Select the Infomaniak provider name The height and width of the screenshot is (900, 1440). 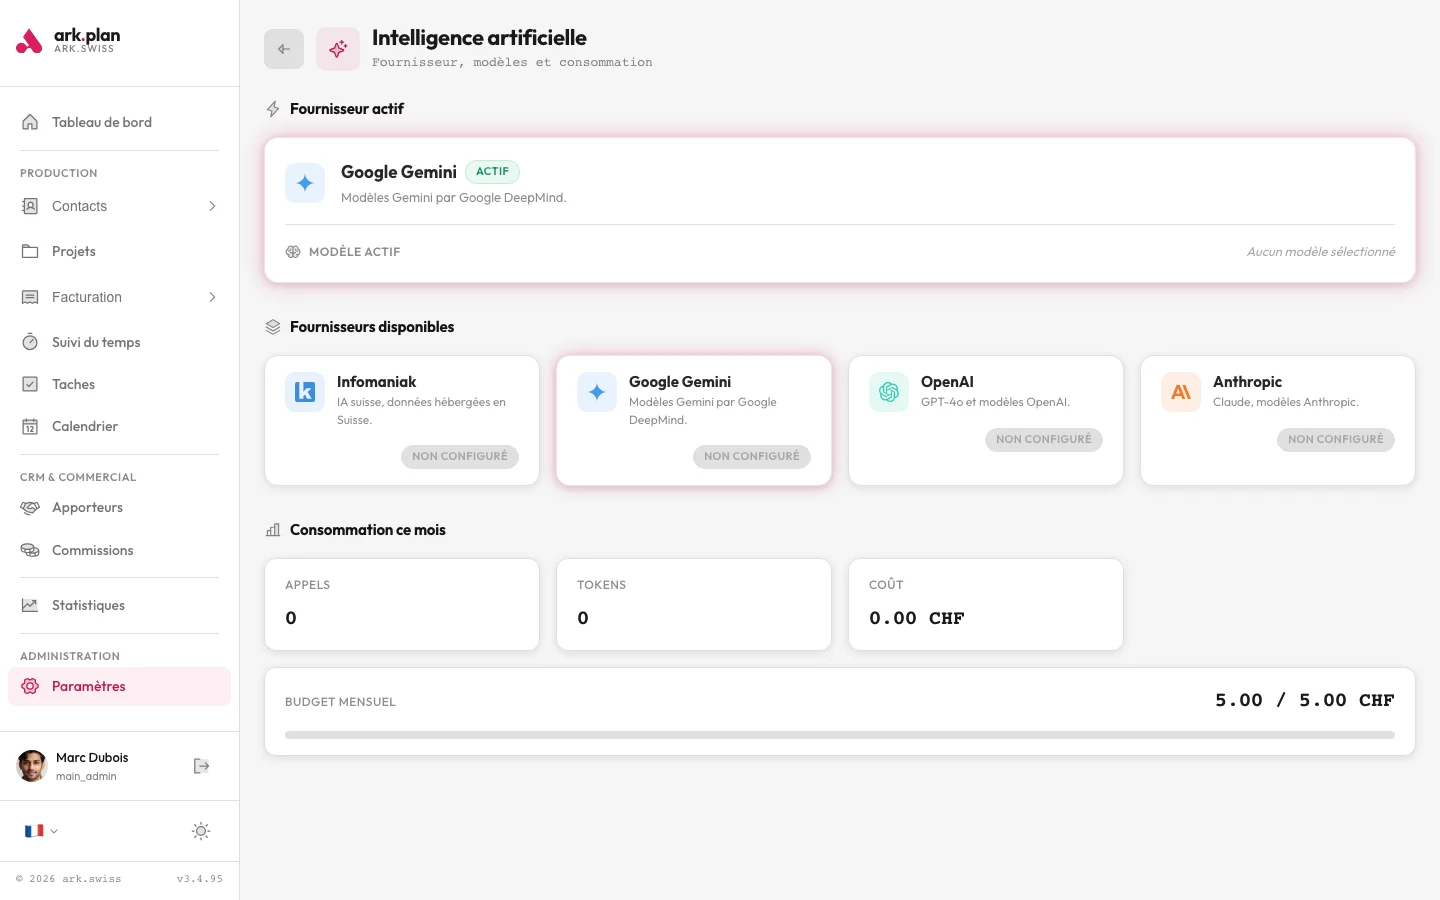pos(376,382)
